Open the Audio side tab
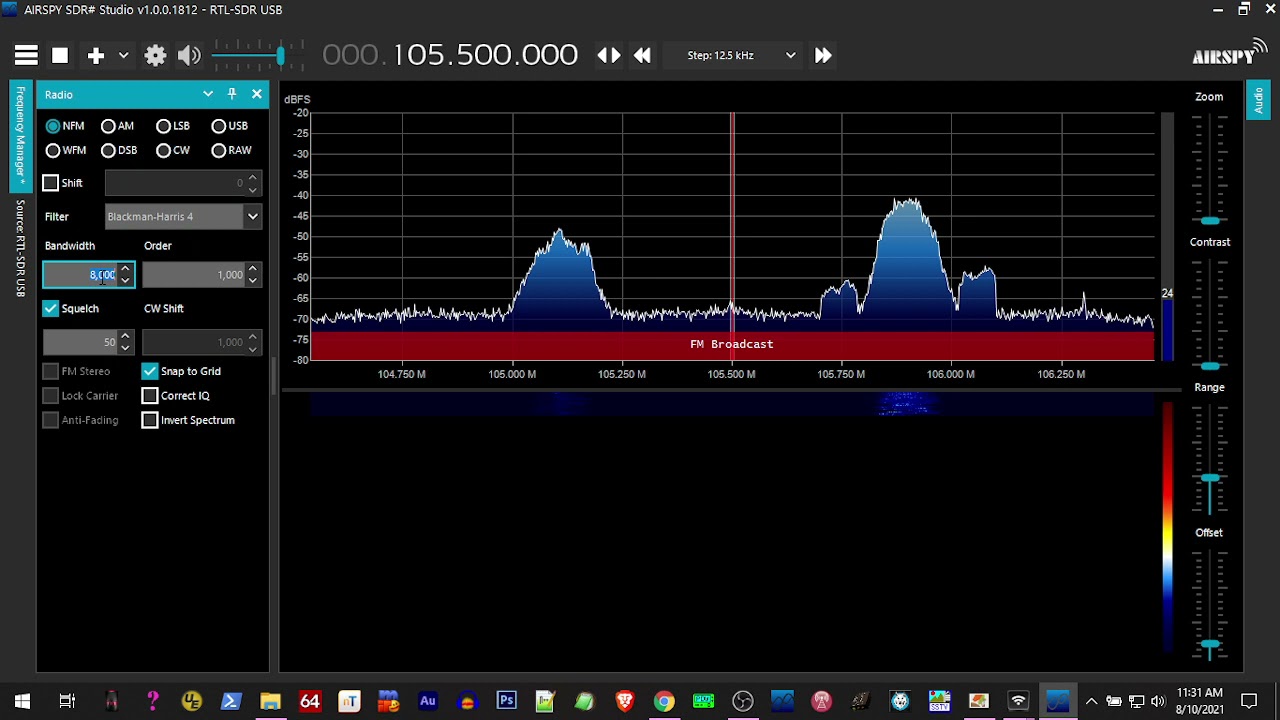The height and width of the screenshot is (720, 1280). click(x=1258, y=101)
